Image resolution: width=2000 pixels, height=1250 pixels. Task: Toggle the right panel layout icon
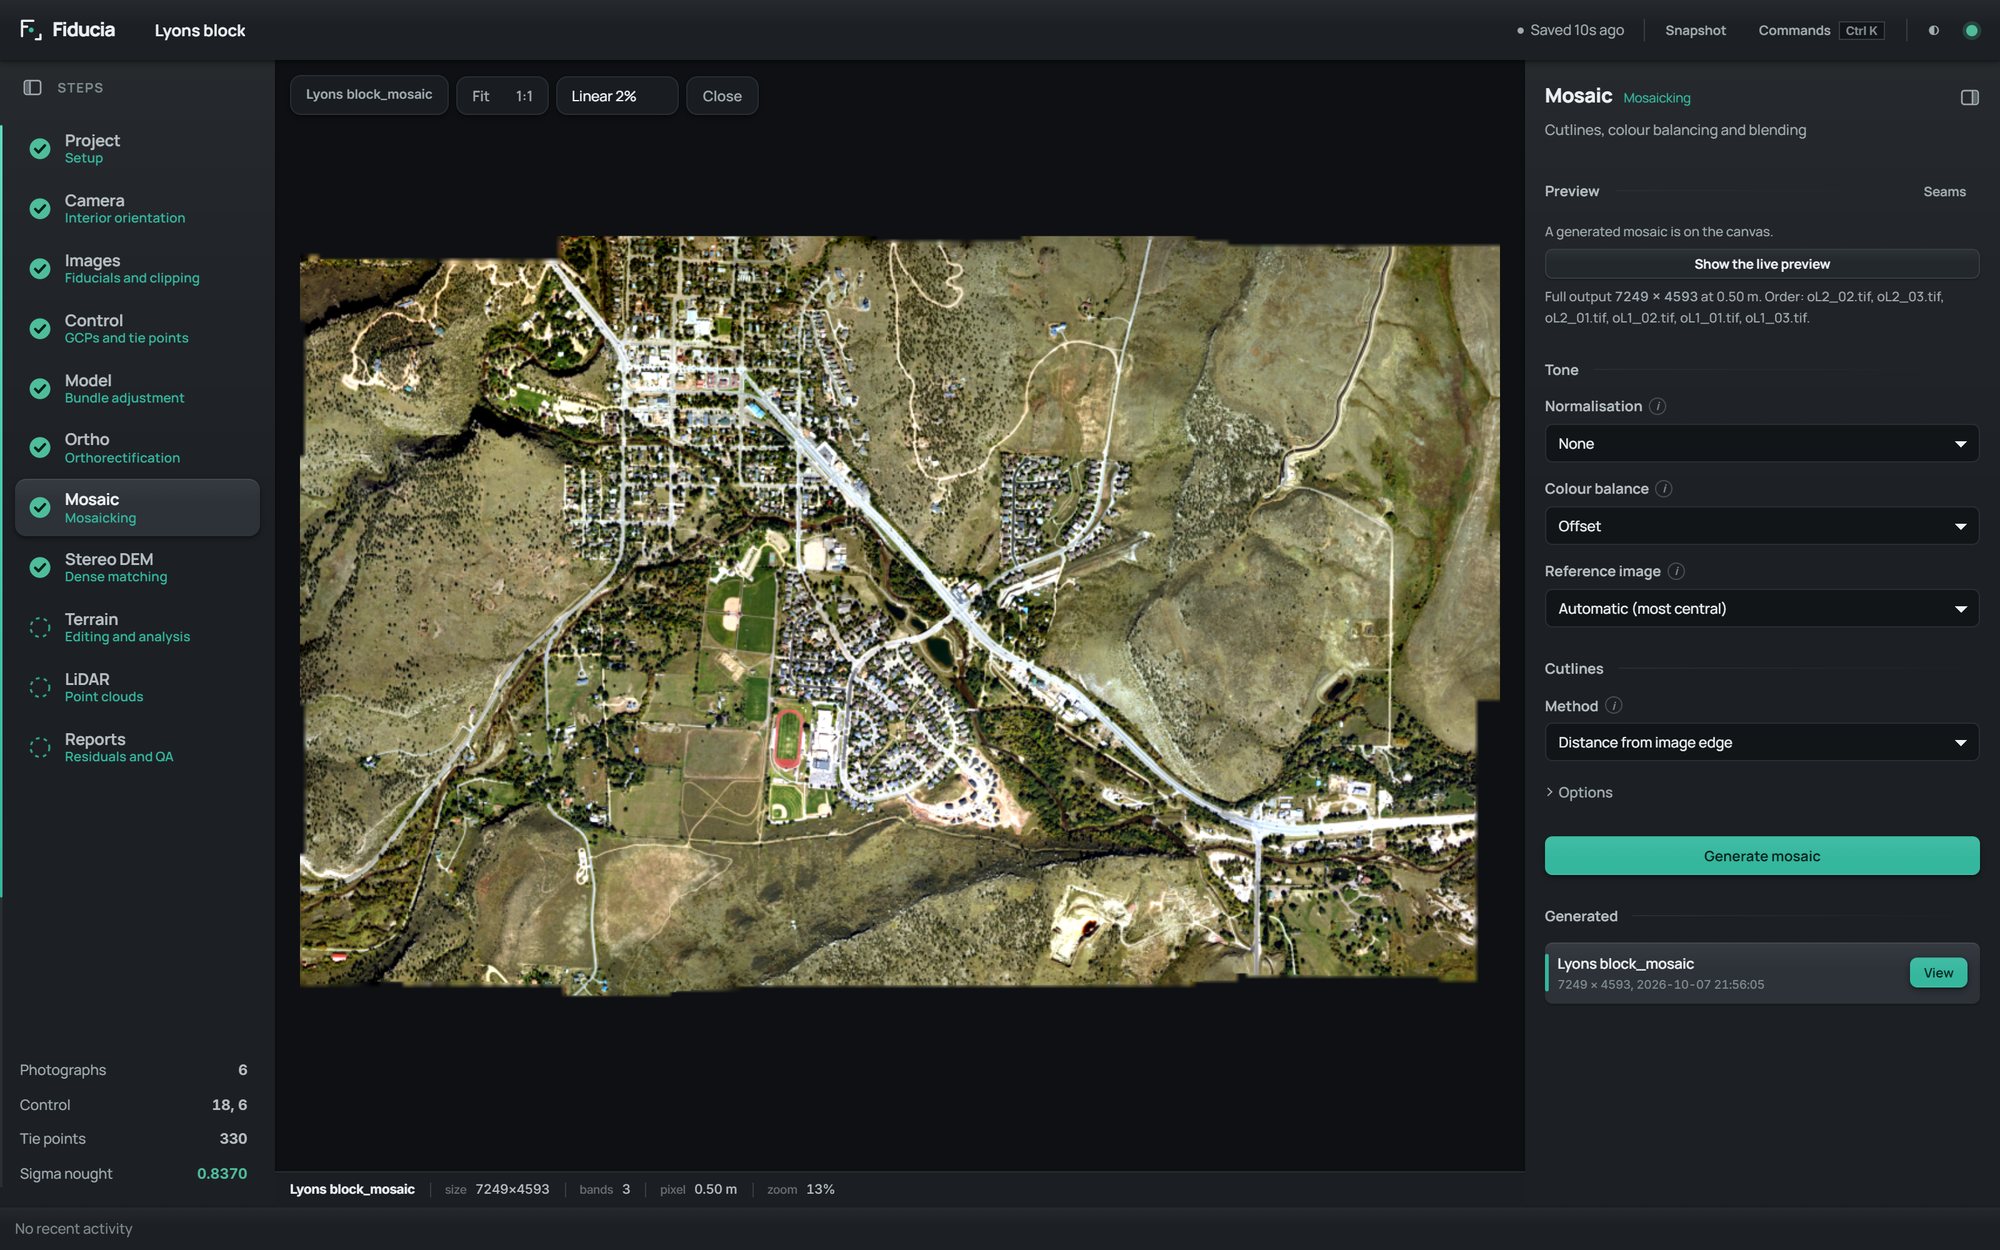[1969, 97]
